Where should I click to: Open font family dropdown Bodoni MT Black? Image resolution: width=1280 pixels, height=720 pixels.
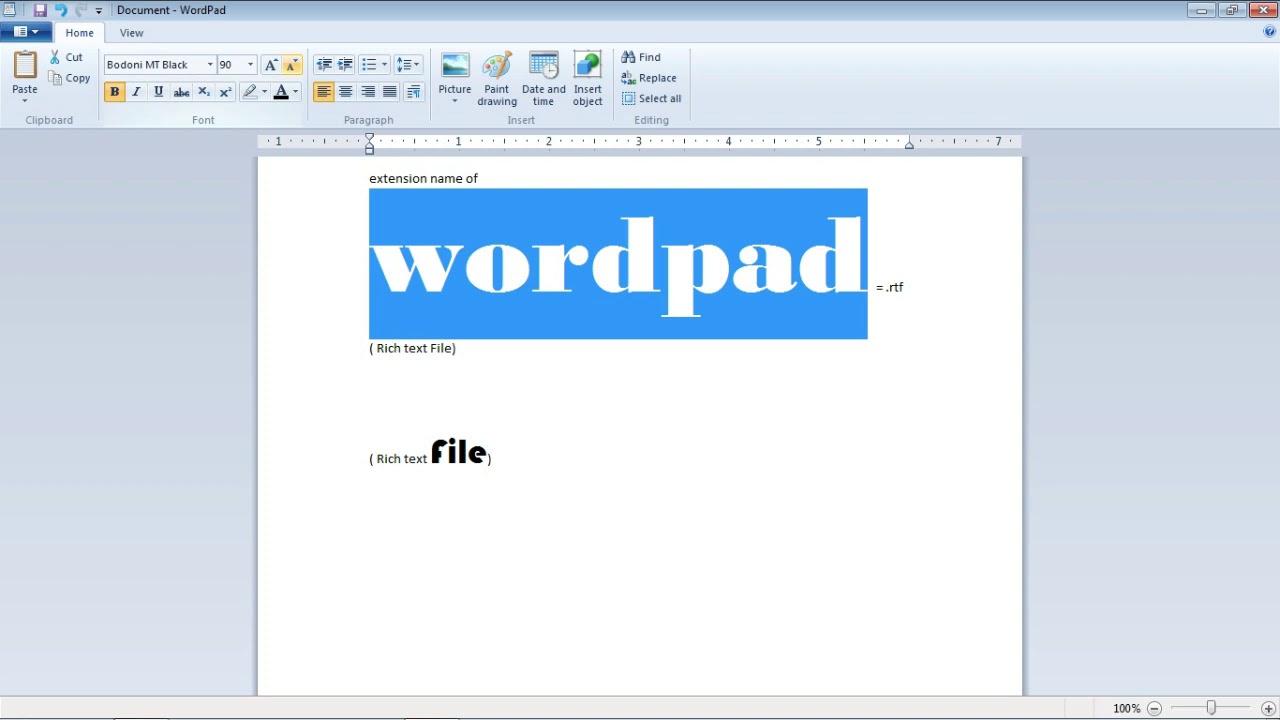point(210,65)
